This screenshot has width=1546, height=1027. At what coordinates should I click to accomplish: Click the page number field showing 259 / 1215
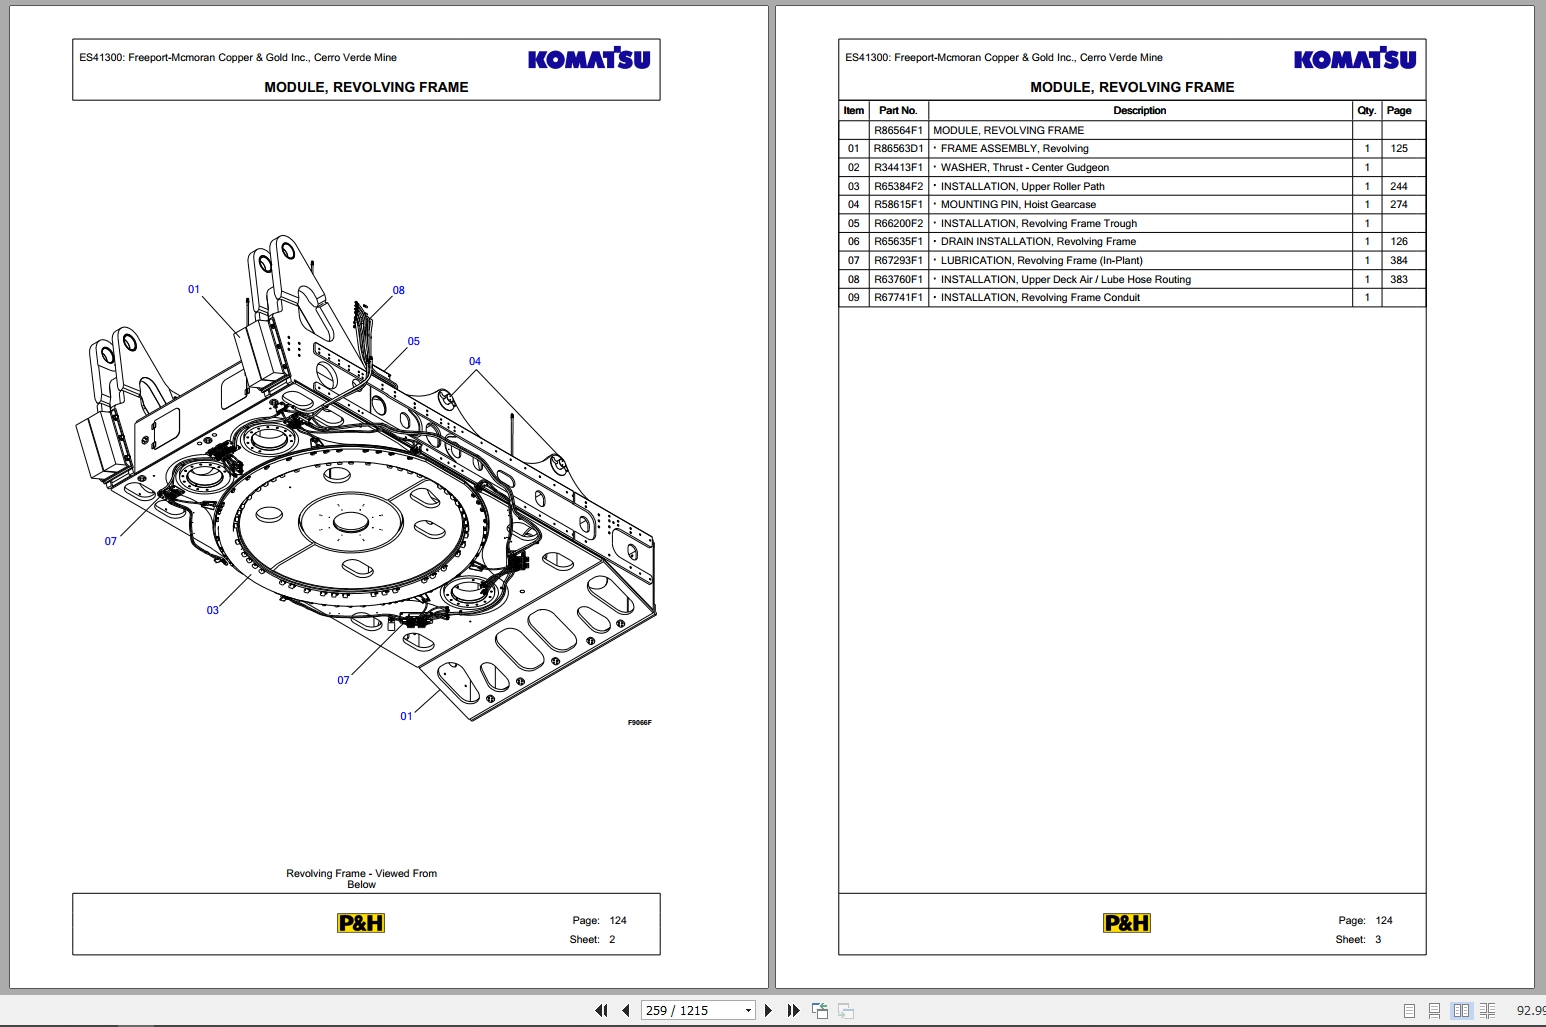(x=691, y=1010)
